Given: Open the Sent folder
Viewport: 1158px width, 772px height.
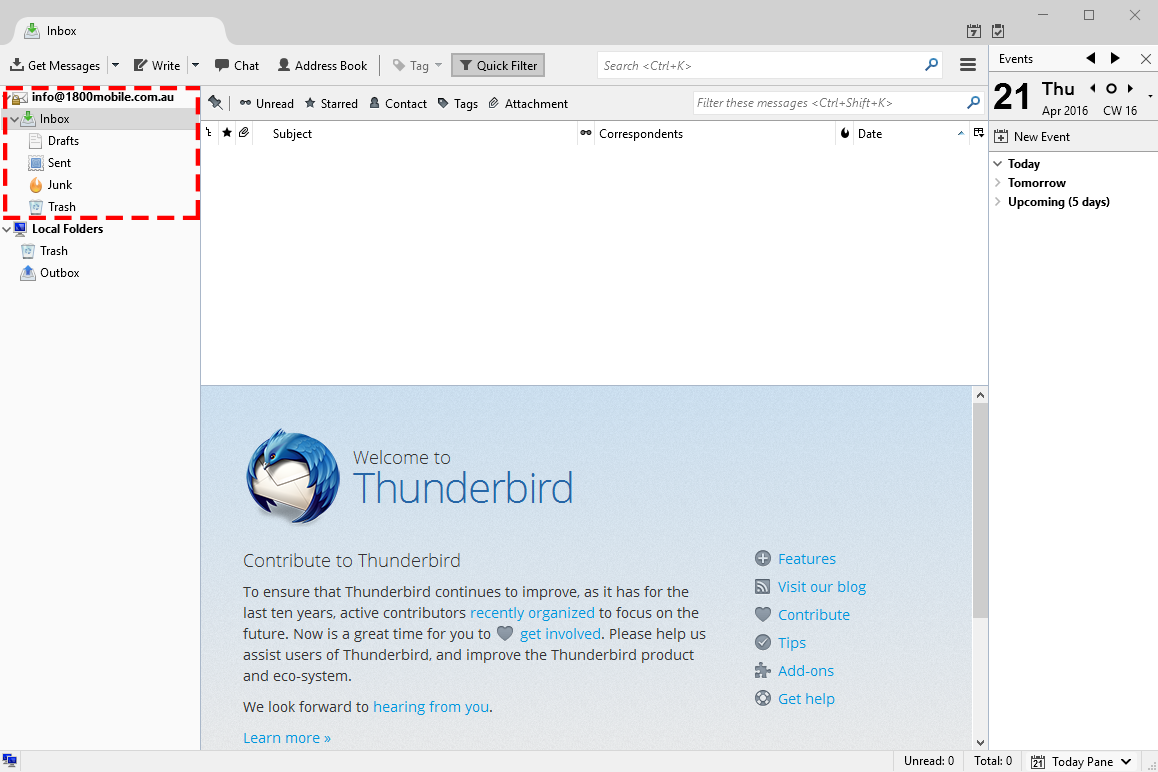Looking at the screenshot, I should [59, 163].
